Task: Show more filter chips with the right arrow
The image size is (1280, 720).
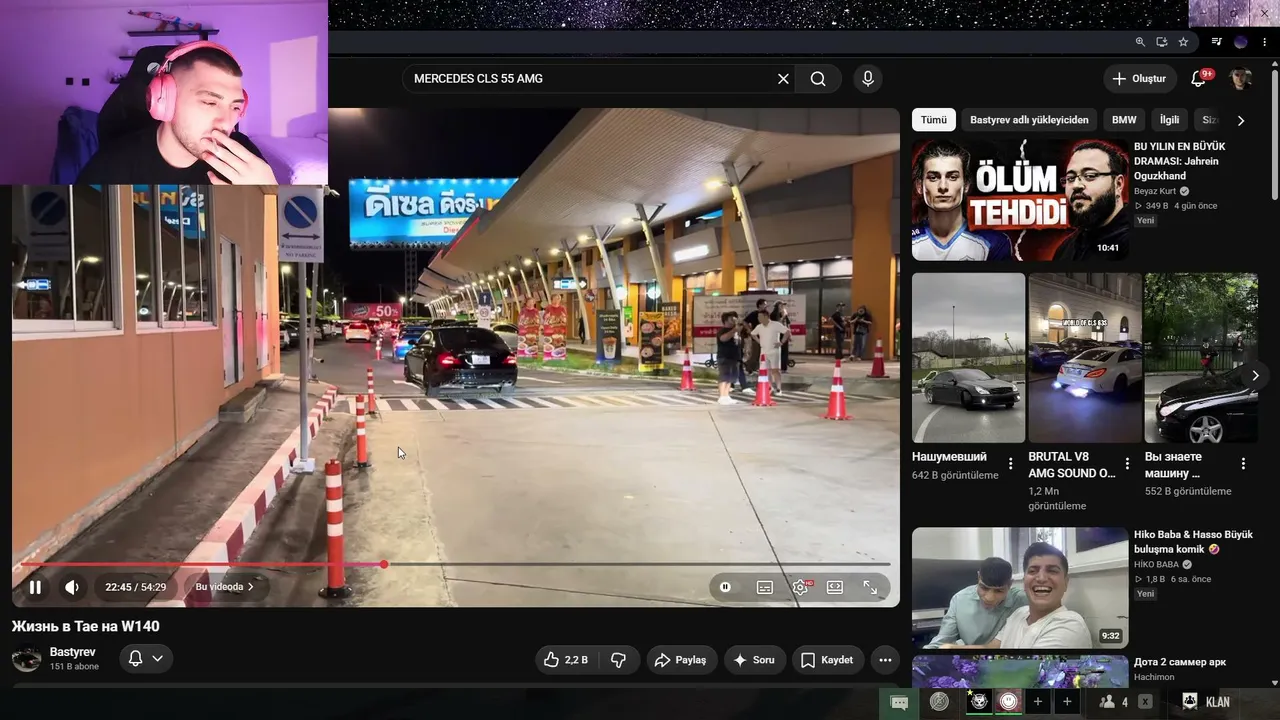Action: pos(1241,120)
